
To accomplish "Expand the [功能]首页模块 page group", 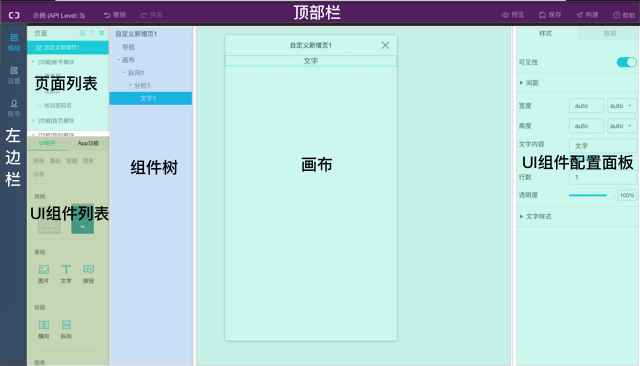I will (x=33, y=121).
